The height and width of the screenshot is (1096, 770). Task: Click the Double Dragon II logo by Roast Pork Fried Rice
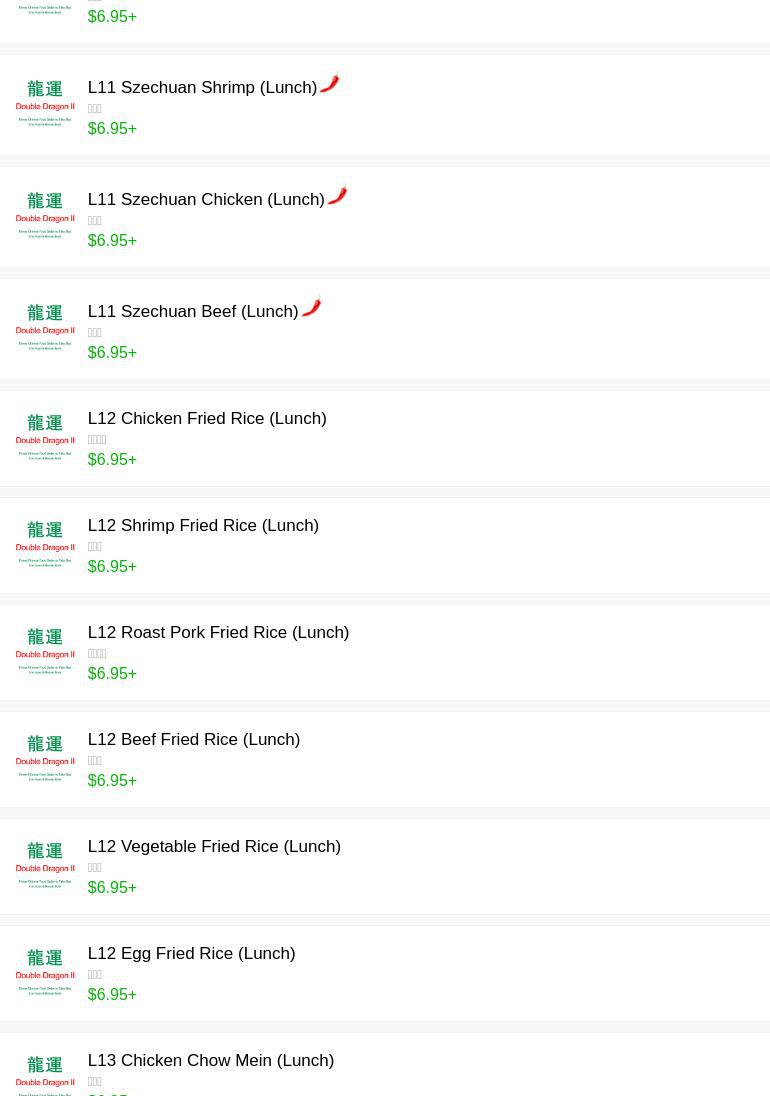pyautogui.click(x=45, y=652)
